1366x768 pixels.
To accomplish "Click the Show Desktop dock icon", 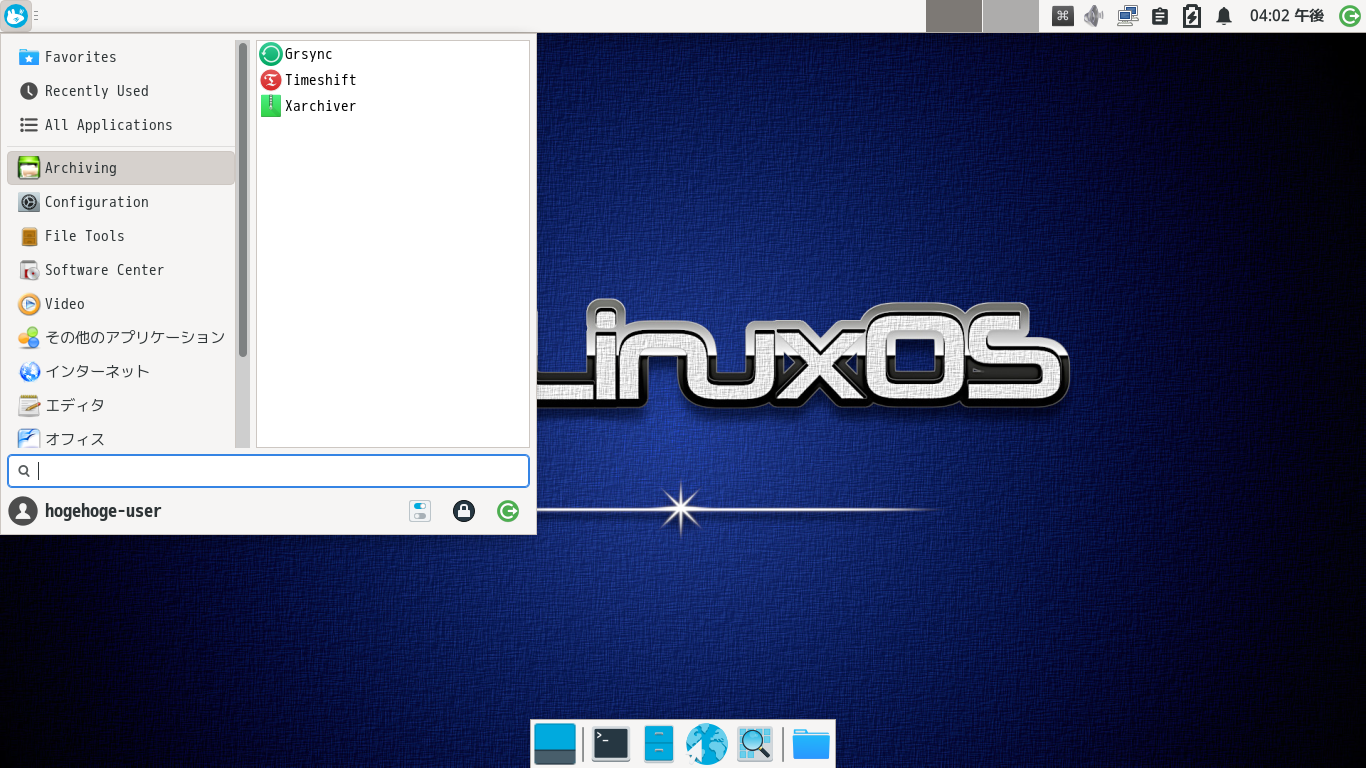I will (x=555, y=744).
